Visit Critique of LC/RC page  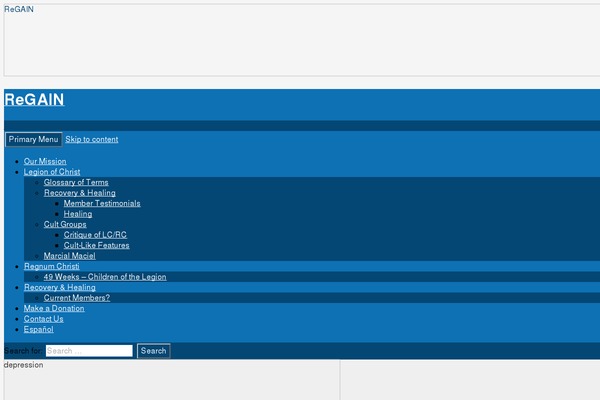tap(95, 235)
